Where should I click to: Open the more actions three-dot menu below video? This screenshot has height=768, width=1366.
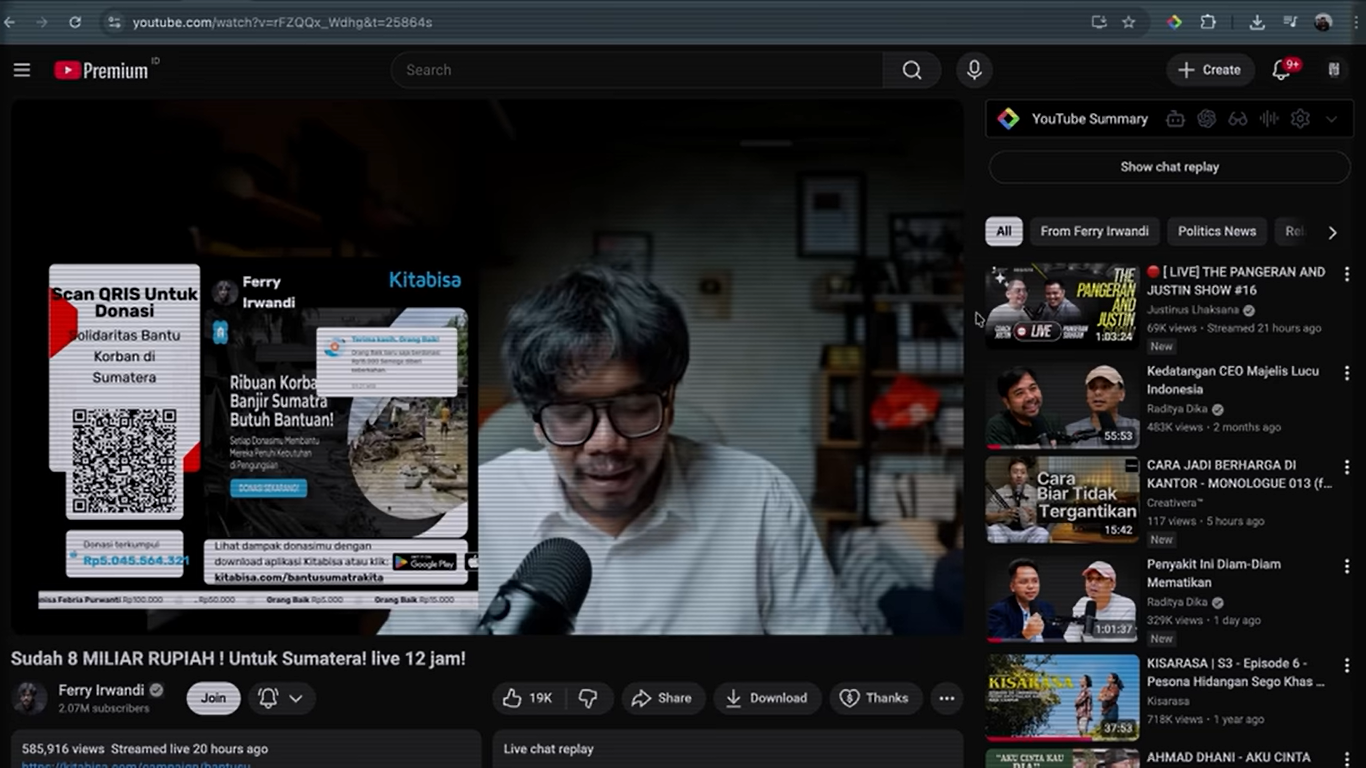(946, 698)
